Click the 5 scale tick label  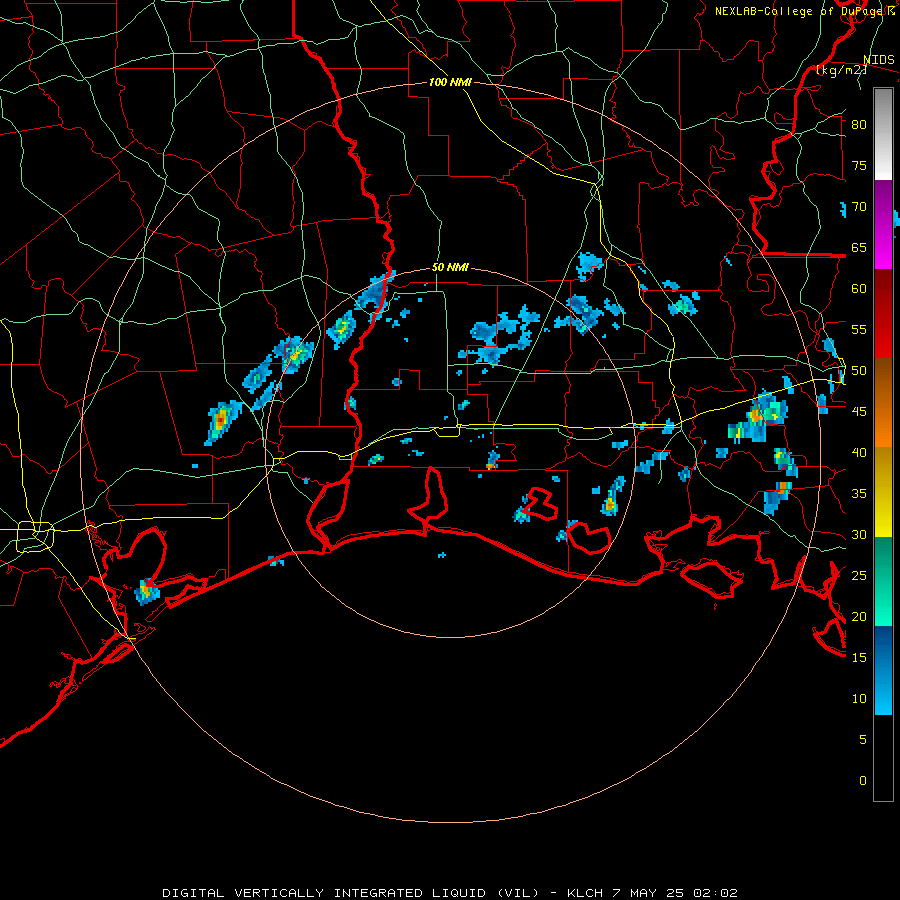[863, 740]
